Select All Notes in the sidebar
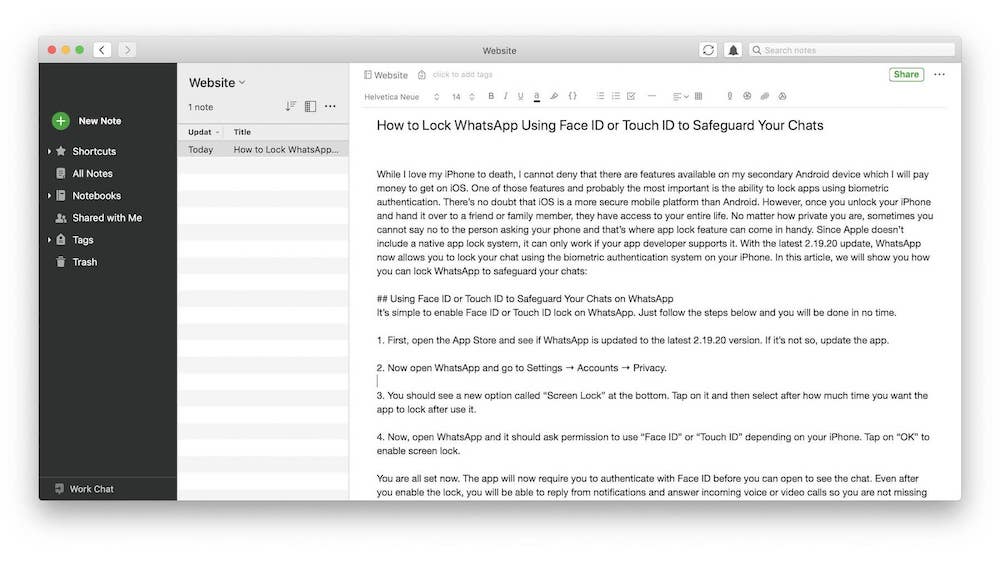Screen dimensions: 1000x562 [92, 174]
